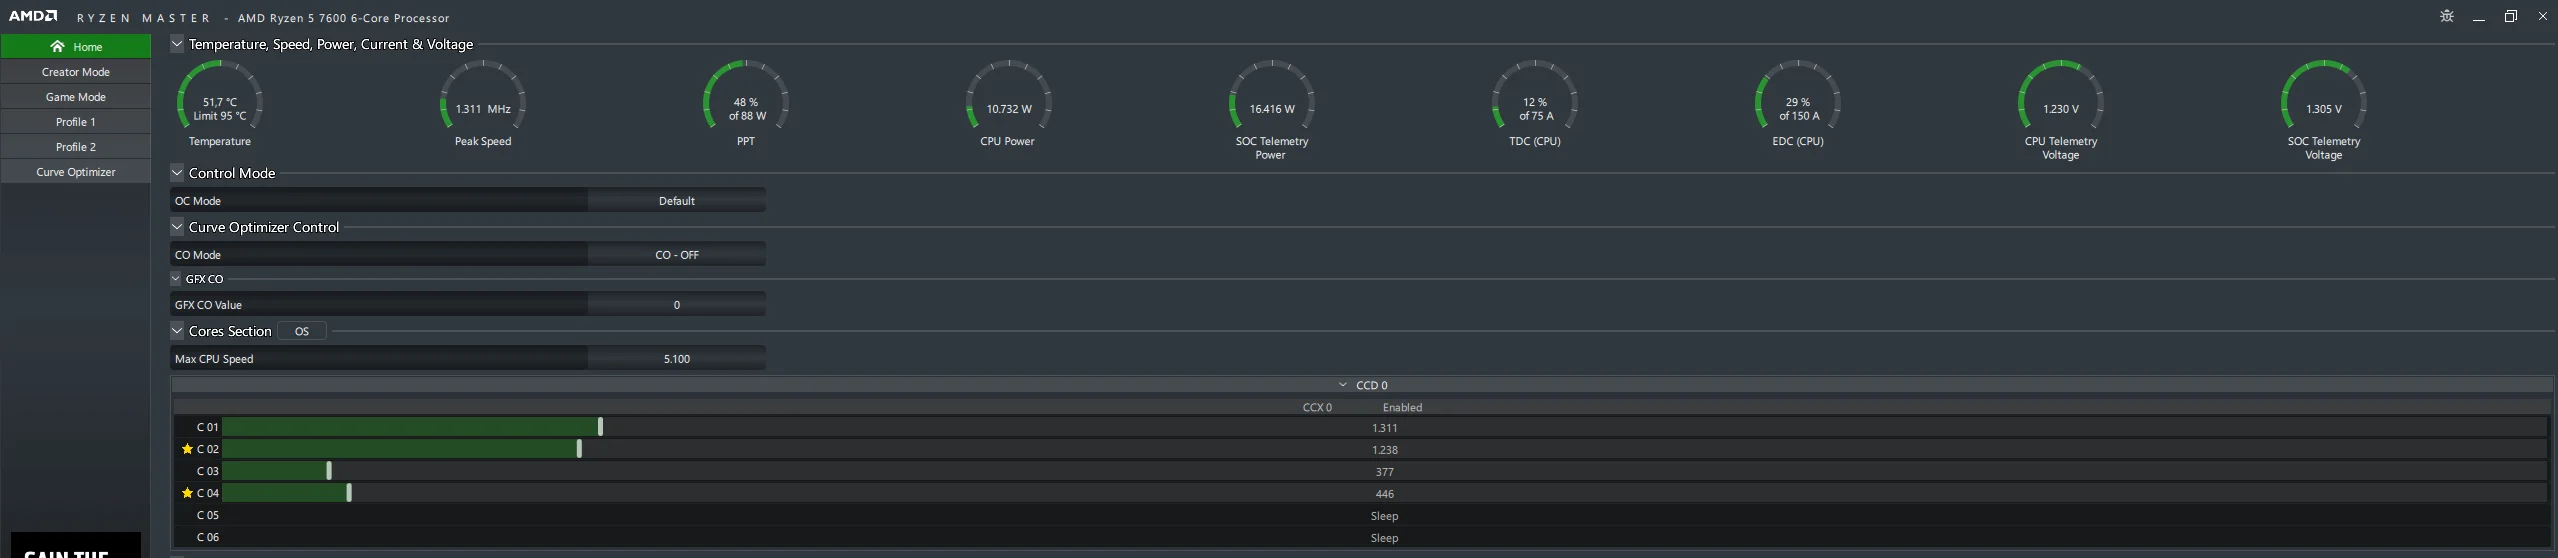The height and width of the screenshot is (558, 2558).
Task: Select the C 05 core row label
Action: (207, 515)
